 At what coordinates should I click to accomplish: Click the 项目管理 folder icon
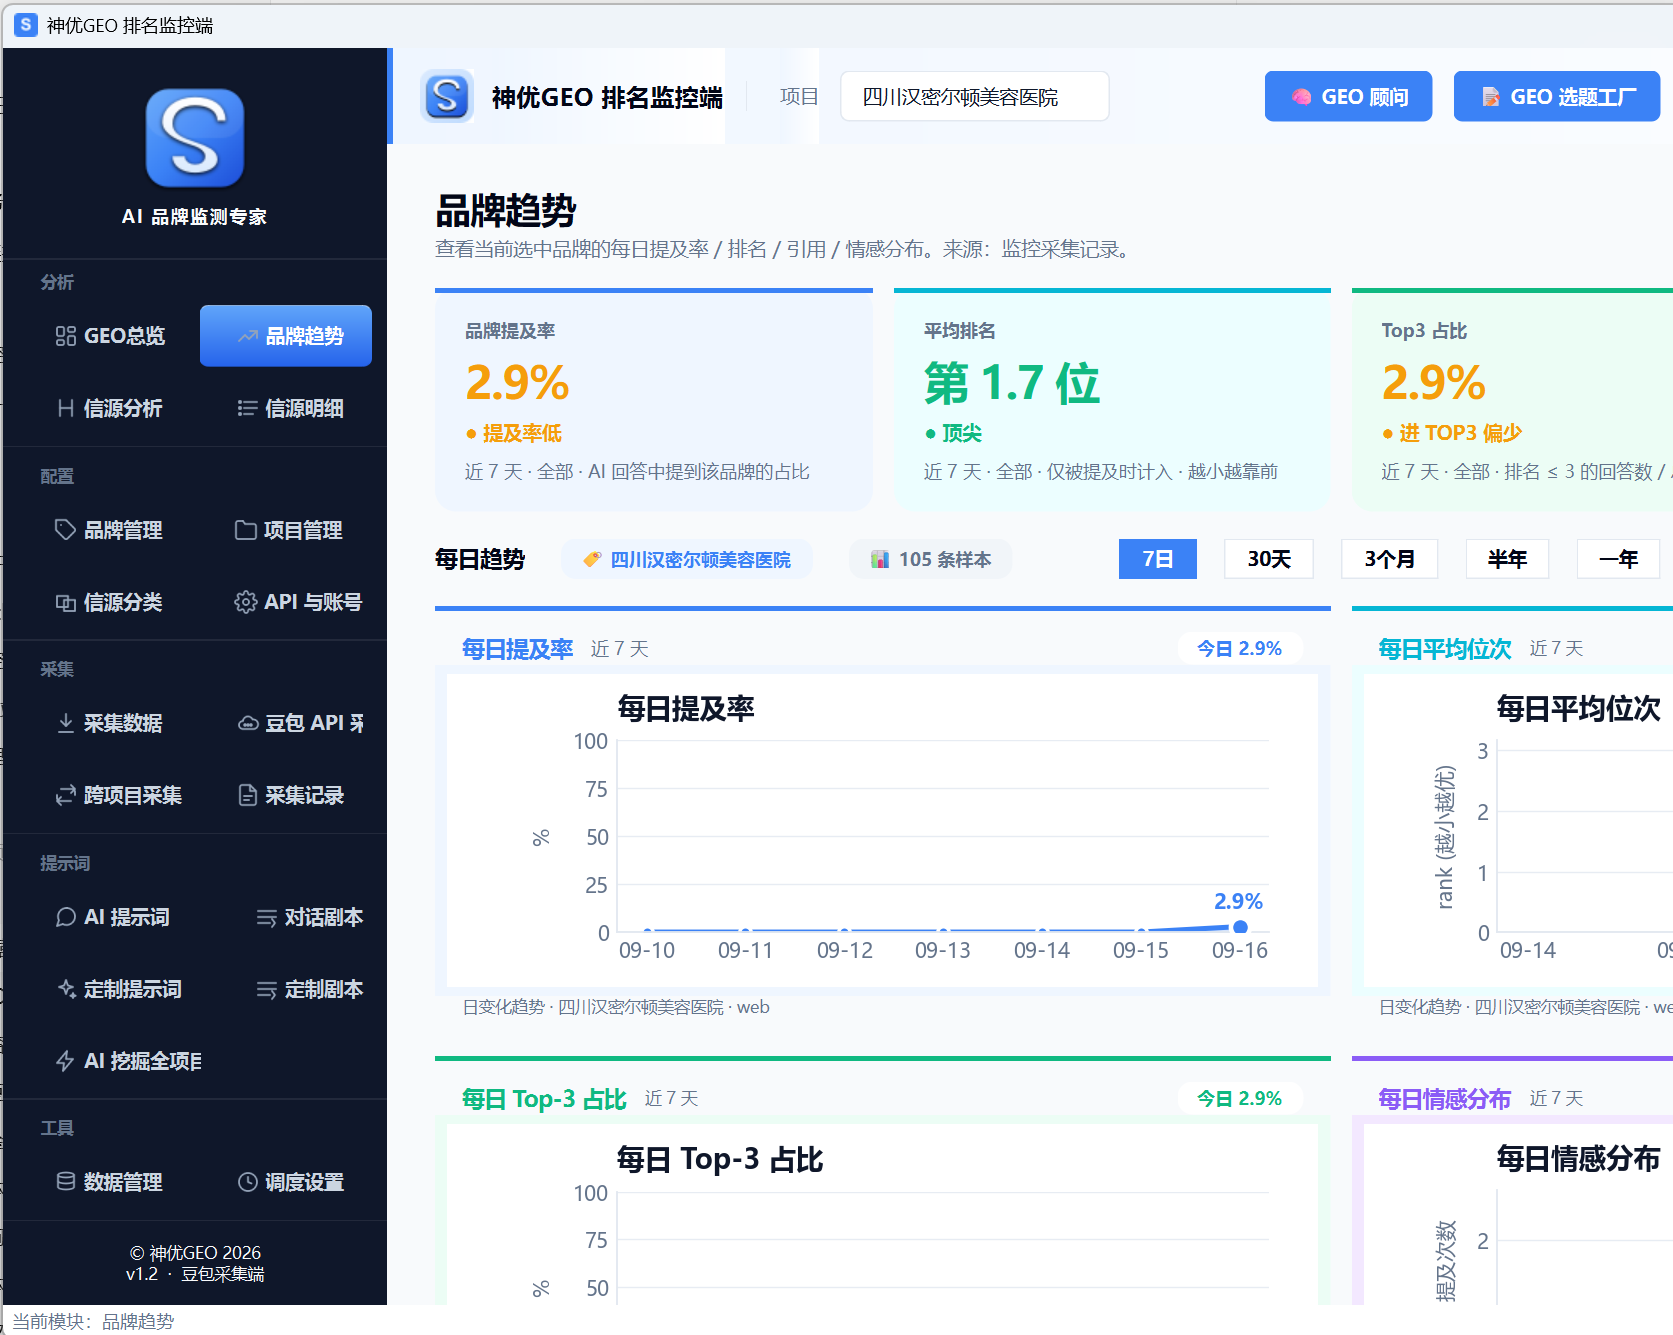(245, 530)
